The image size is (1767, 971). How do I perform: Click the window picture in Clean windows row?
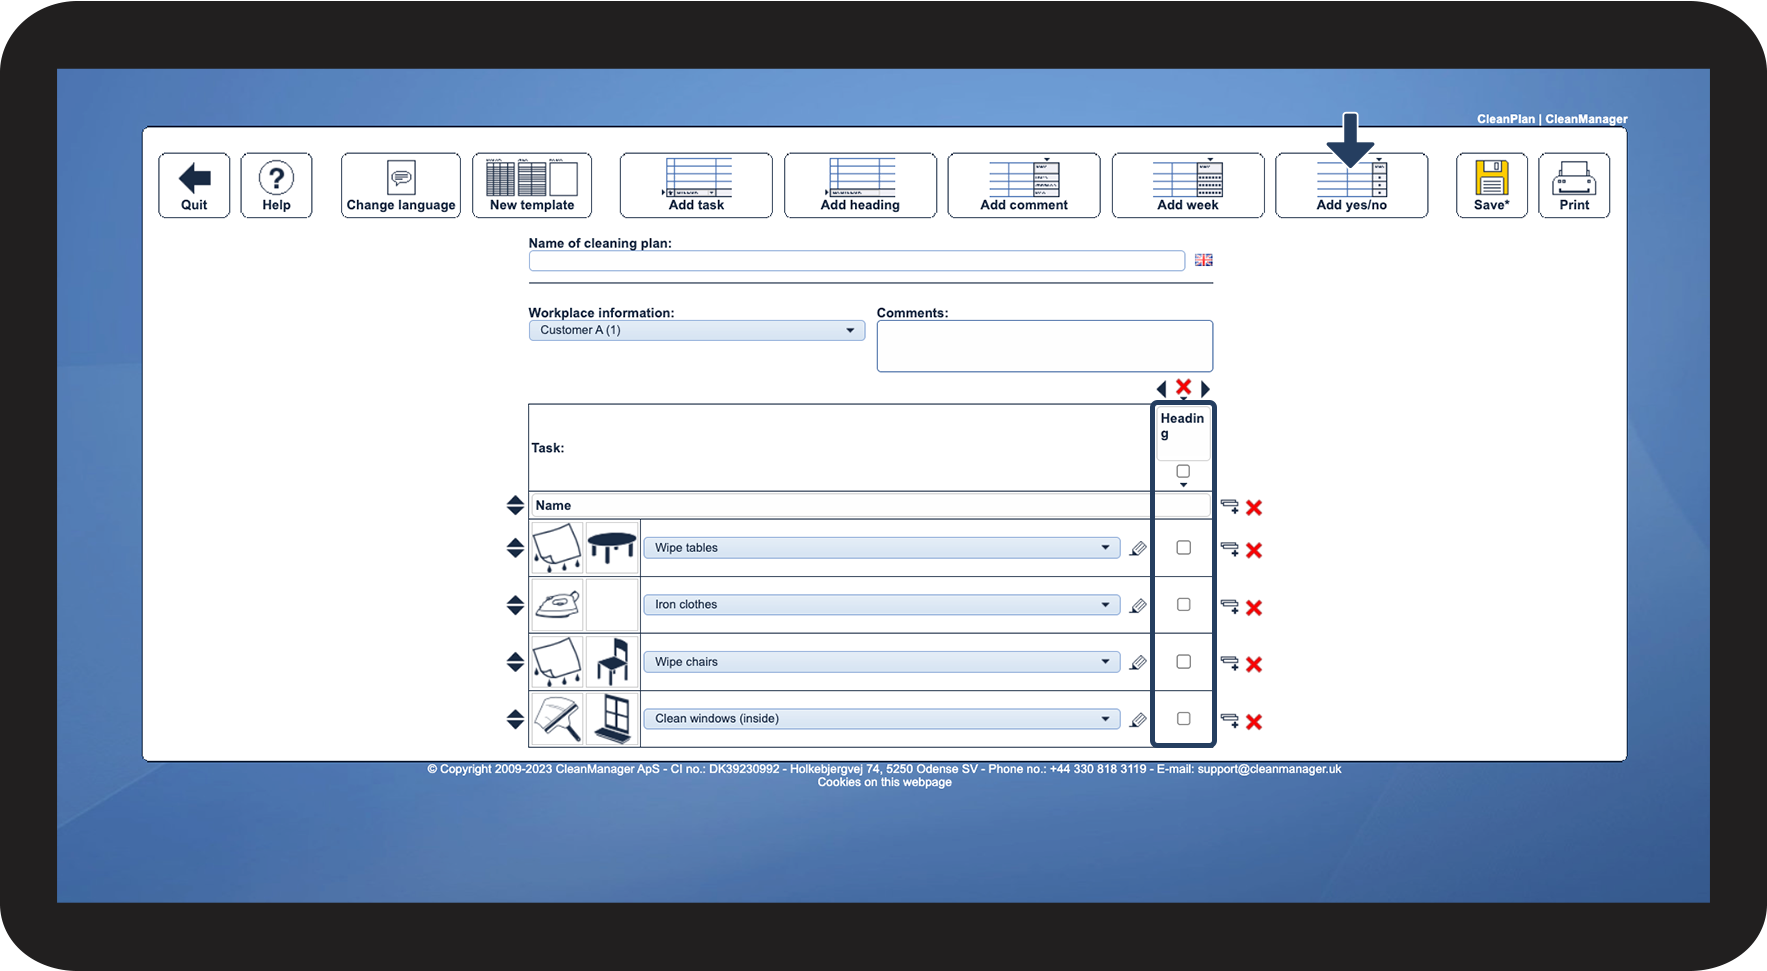612,718
